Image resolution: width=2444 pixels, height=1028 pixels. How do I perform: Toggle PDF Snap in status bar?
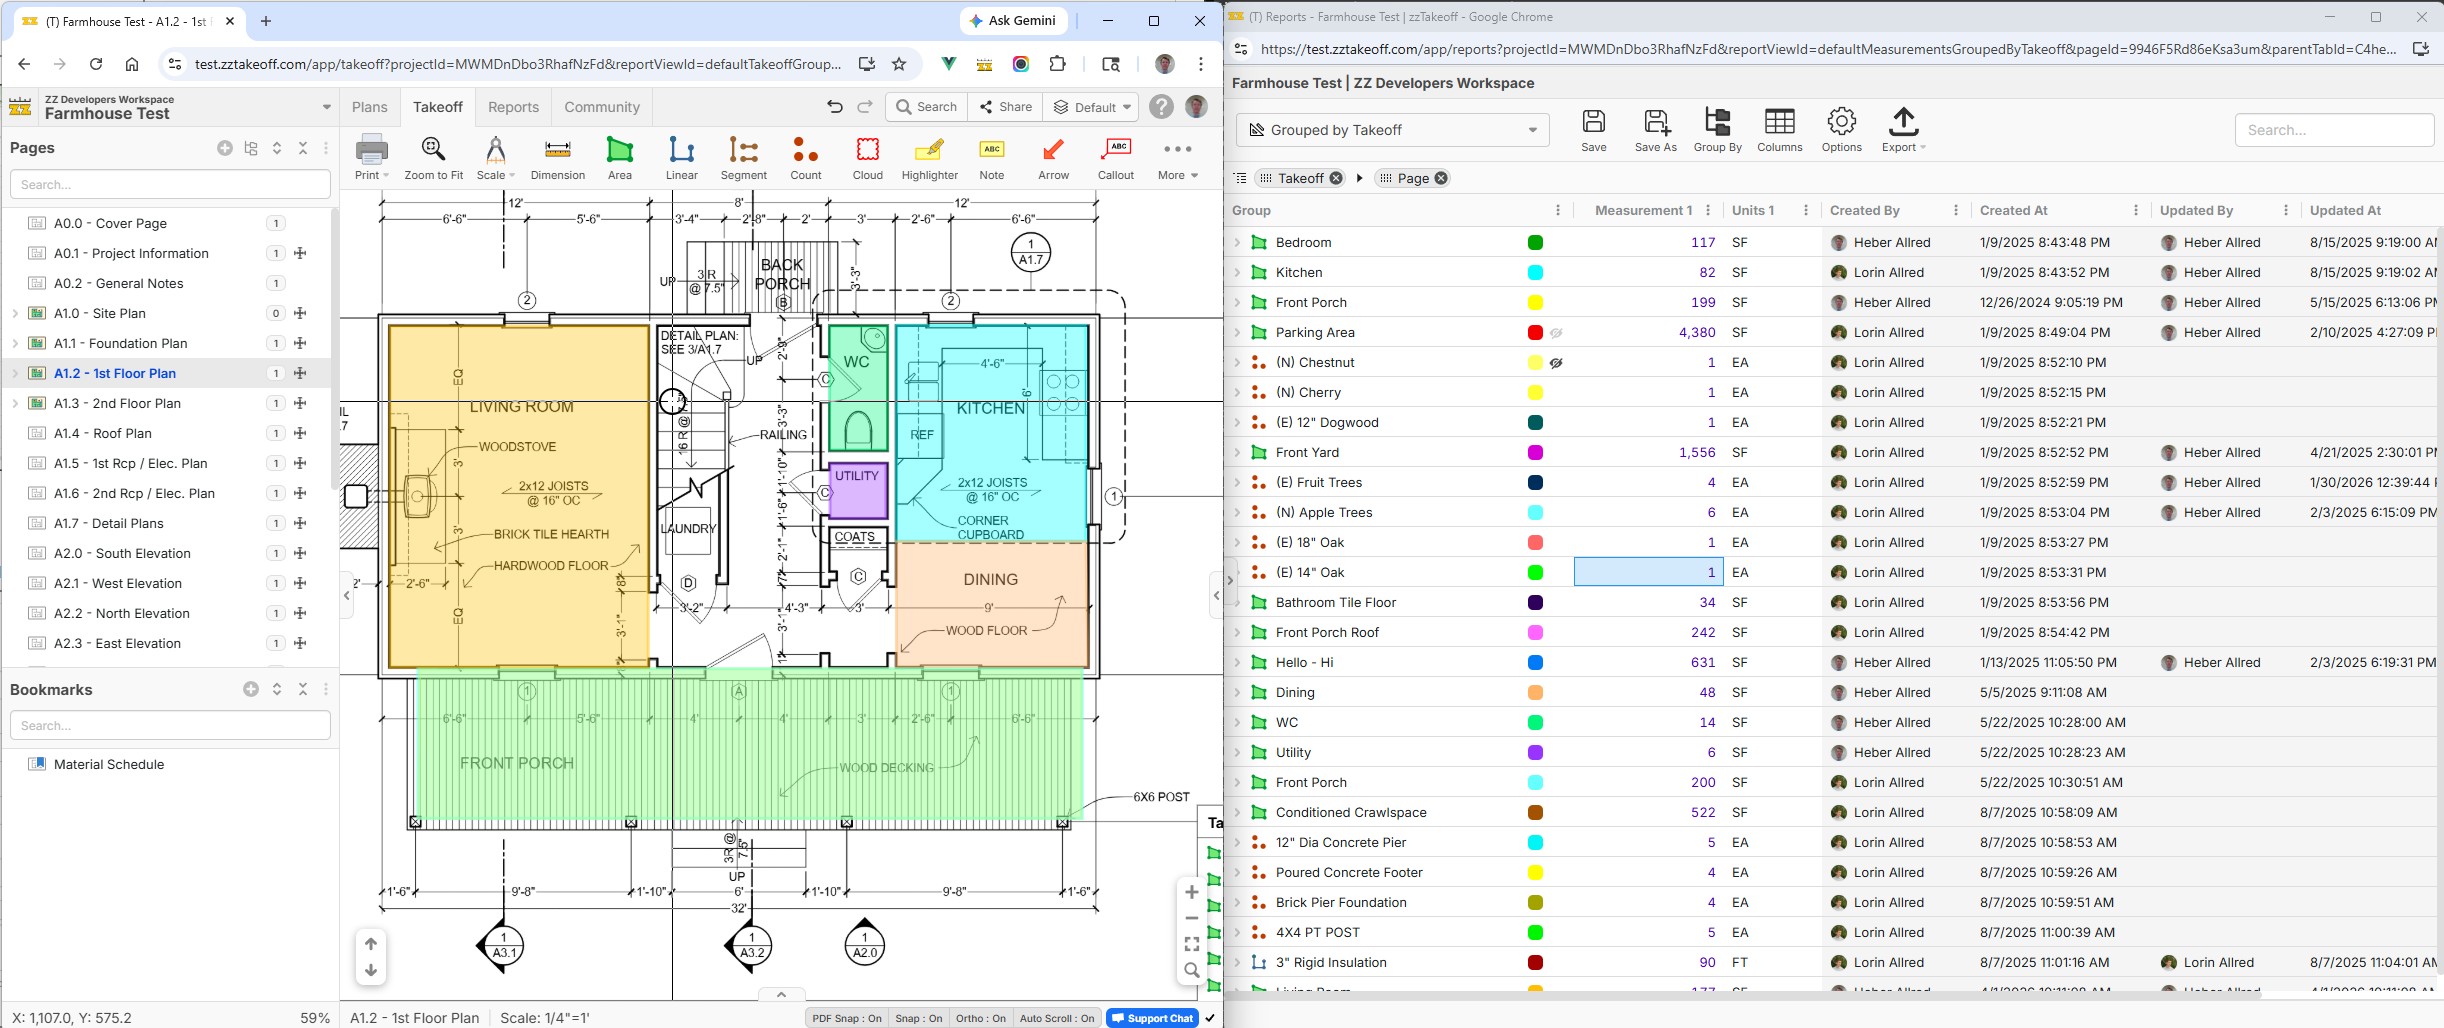[846, 1018]
